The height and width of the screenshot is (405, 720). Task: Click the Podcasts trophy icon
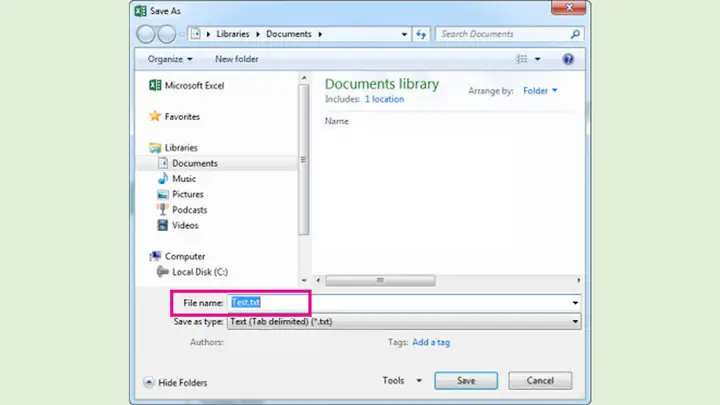point(163,210)
